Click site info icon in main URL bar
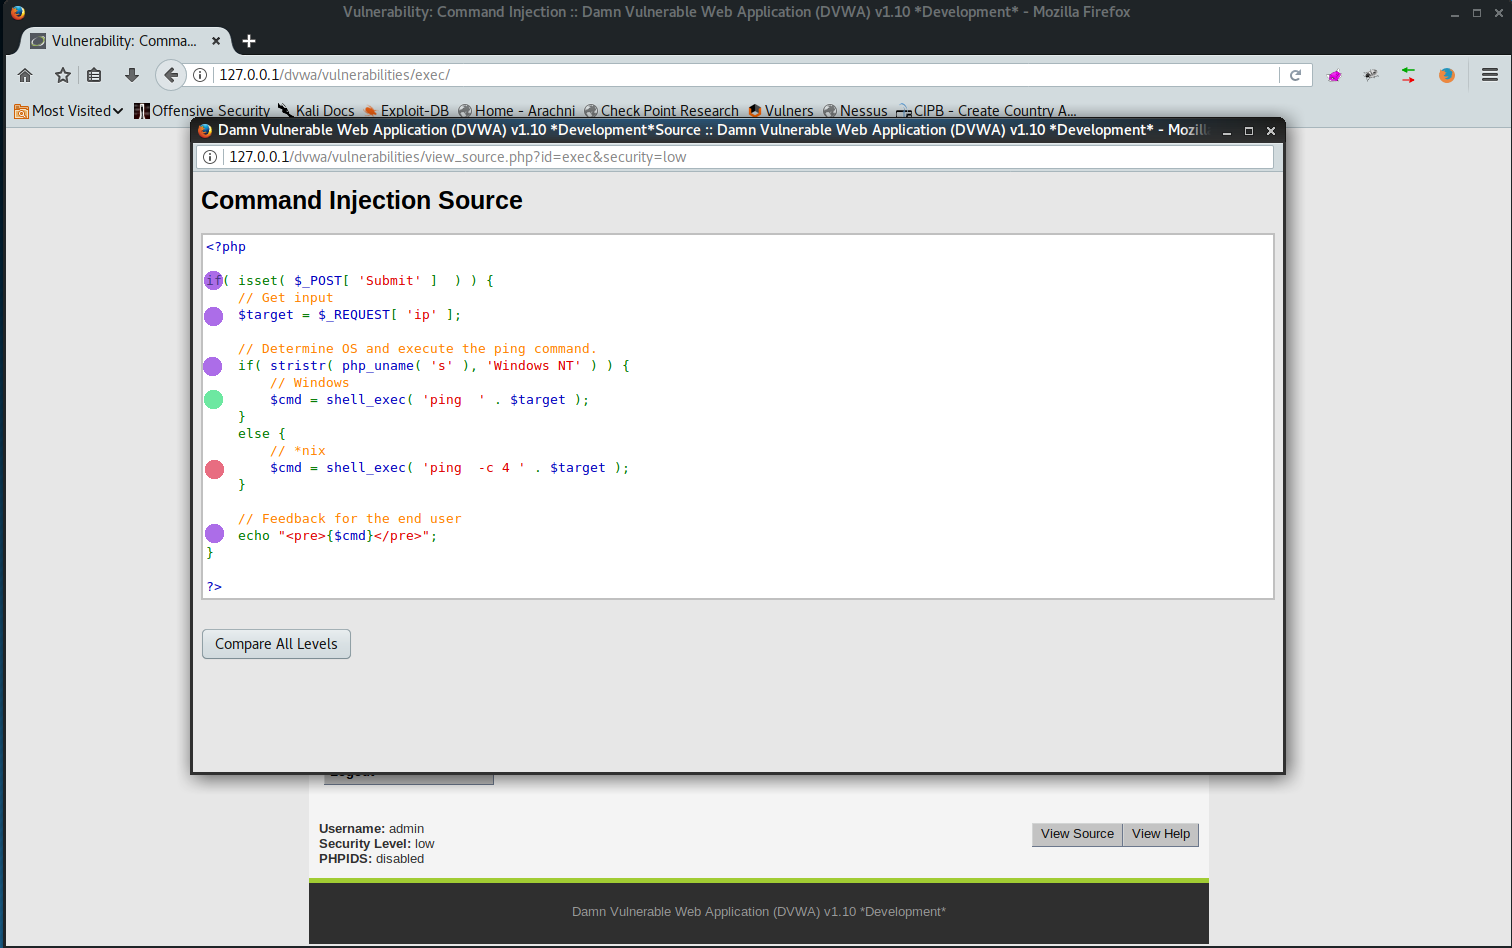The height and width of the screenshot is (948, 1512). (200, 75)
